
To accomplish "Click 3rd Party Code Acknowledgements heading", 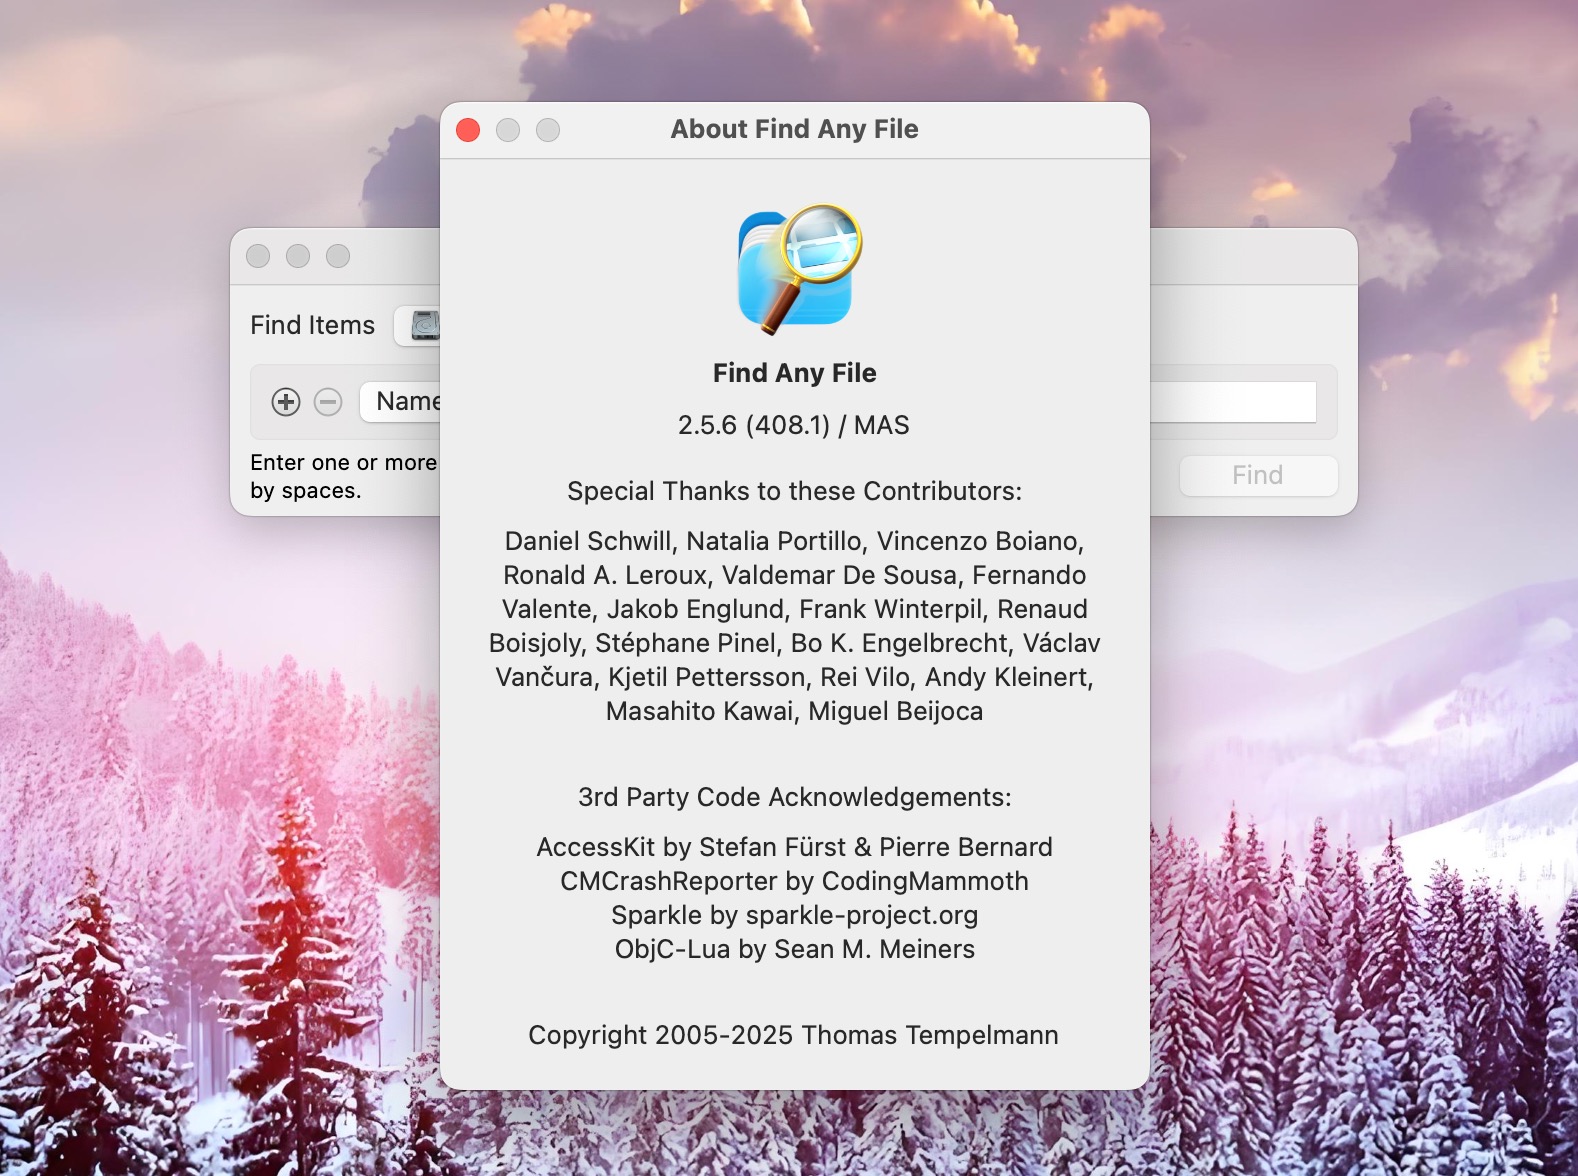I will 795,797.
